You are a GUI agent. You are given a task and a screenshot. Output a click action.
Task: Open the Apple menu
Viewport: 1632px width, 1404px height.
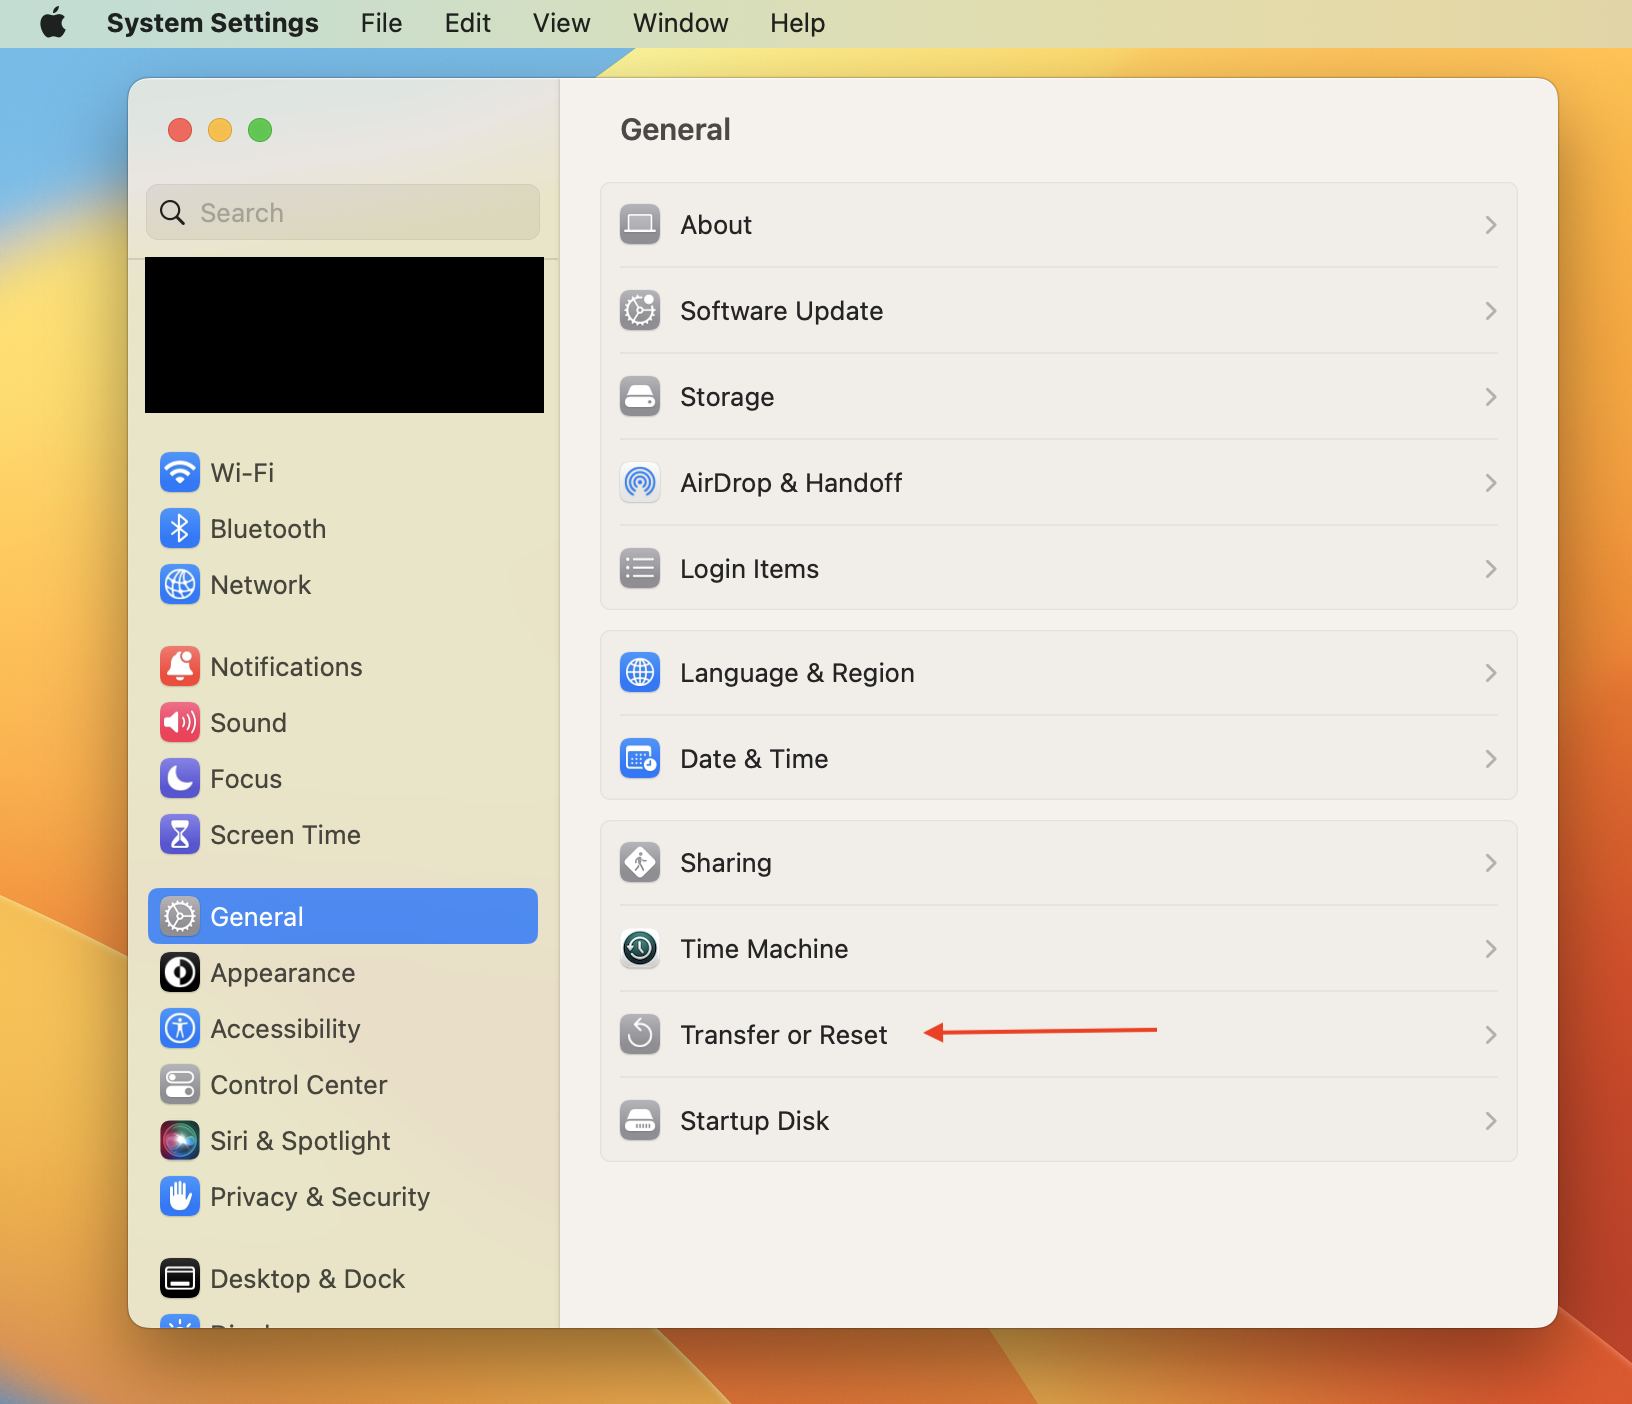tap(53, 22)
